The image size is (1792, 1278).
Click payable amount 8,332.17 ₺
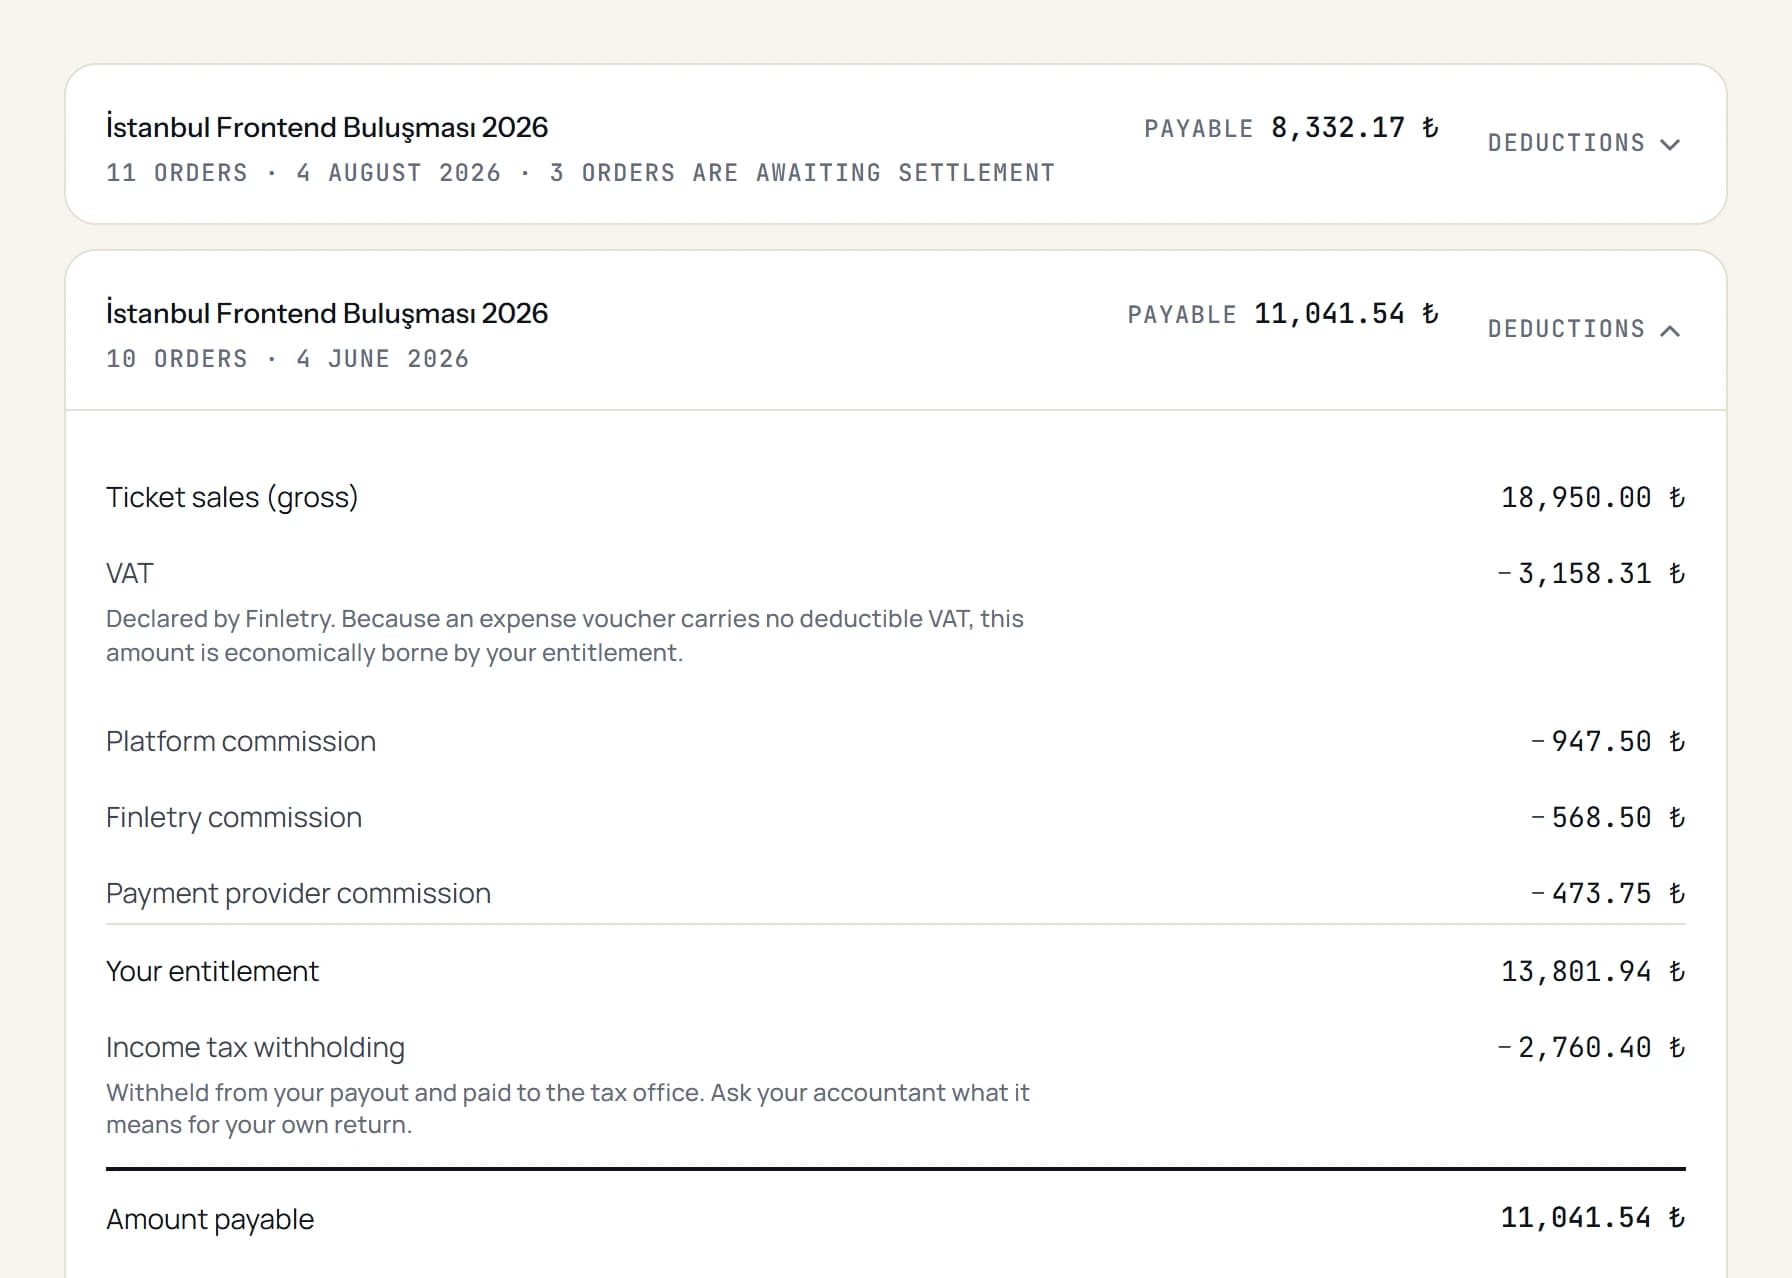1355,128
